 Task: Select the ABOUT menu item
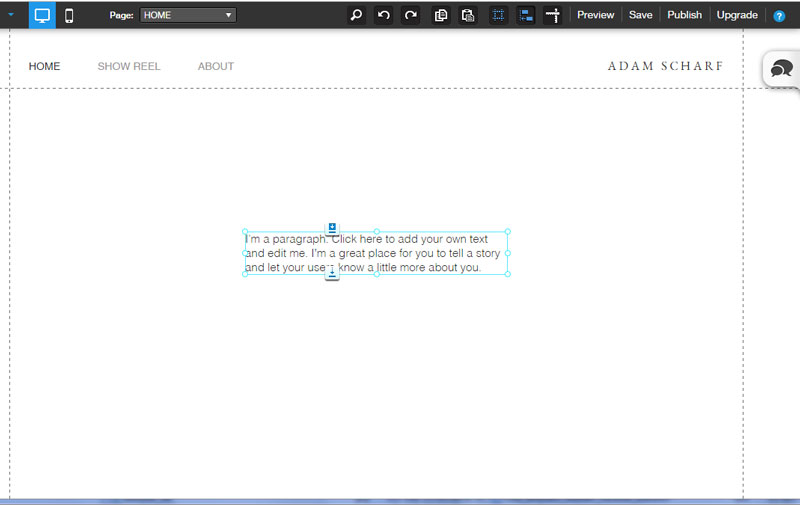[216, 66]
